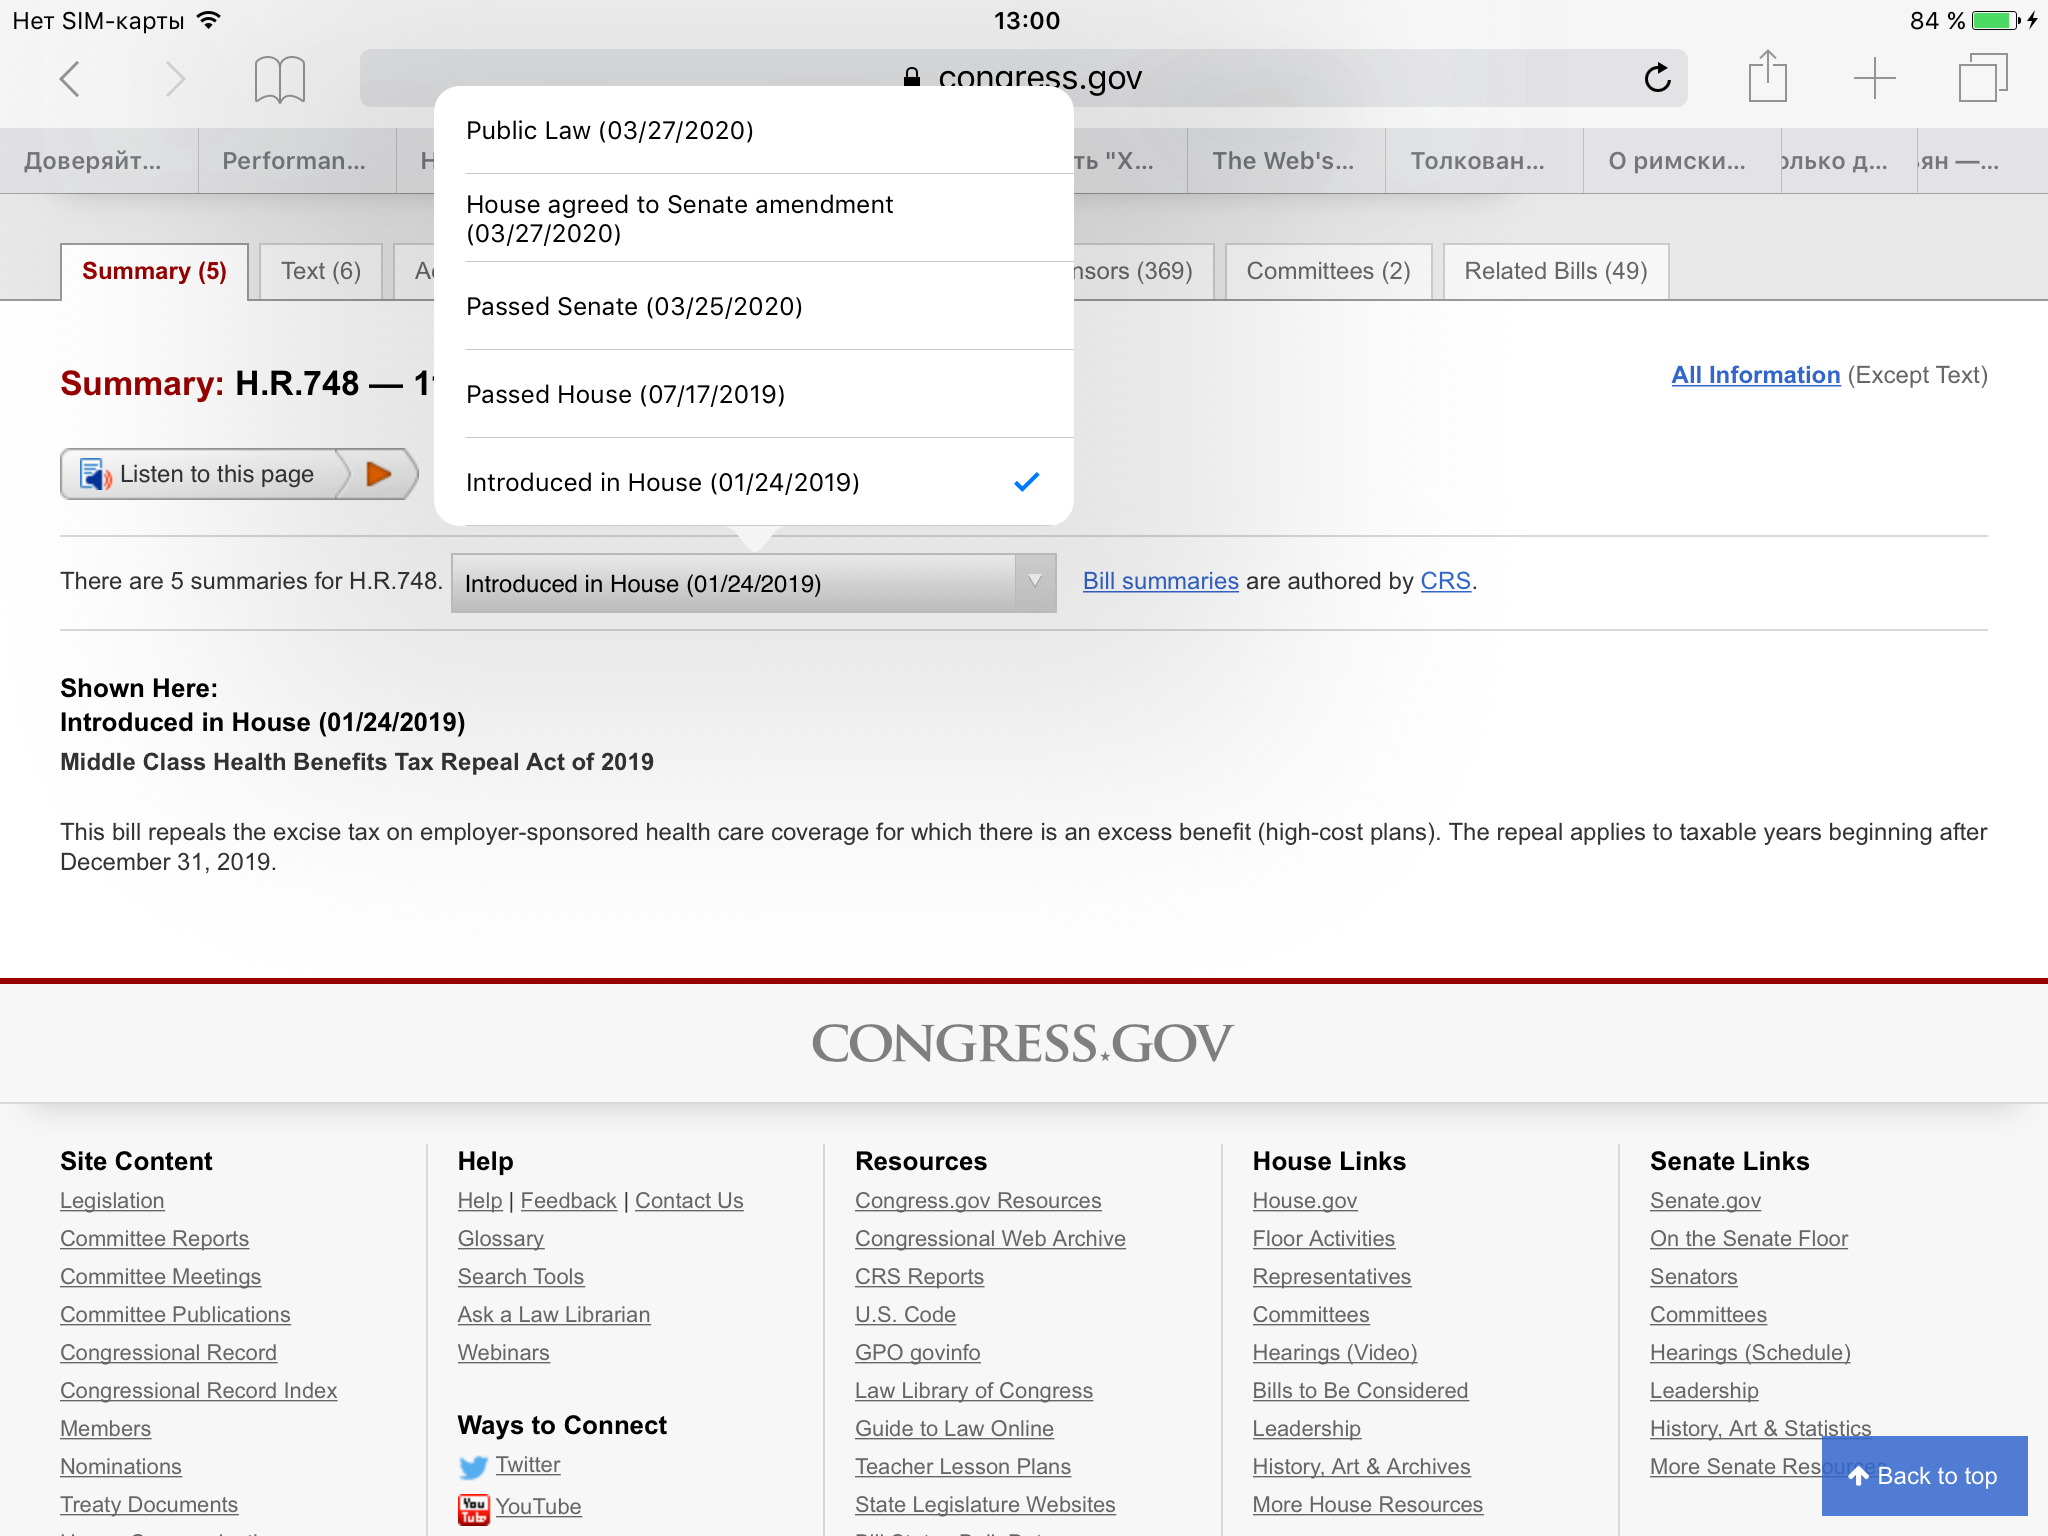Screen dimensions: 2048x1536
Task: Open the Twitter link with bird icon
Action: click(509, 1465)
